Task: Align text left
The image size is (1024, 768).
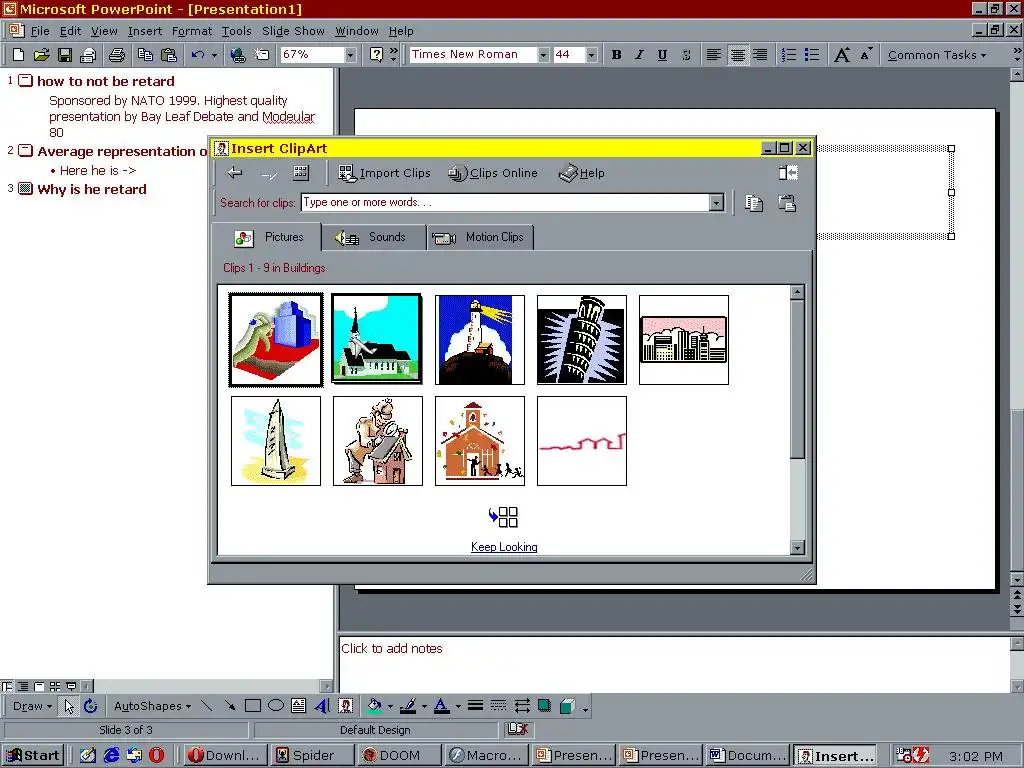Action: pos(714,55)
